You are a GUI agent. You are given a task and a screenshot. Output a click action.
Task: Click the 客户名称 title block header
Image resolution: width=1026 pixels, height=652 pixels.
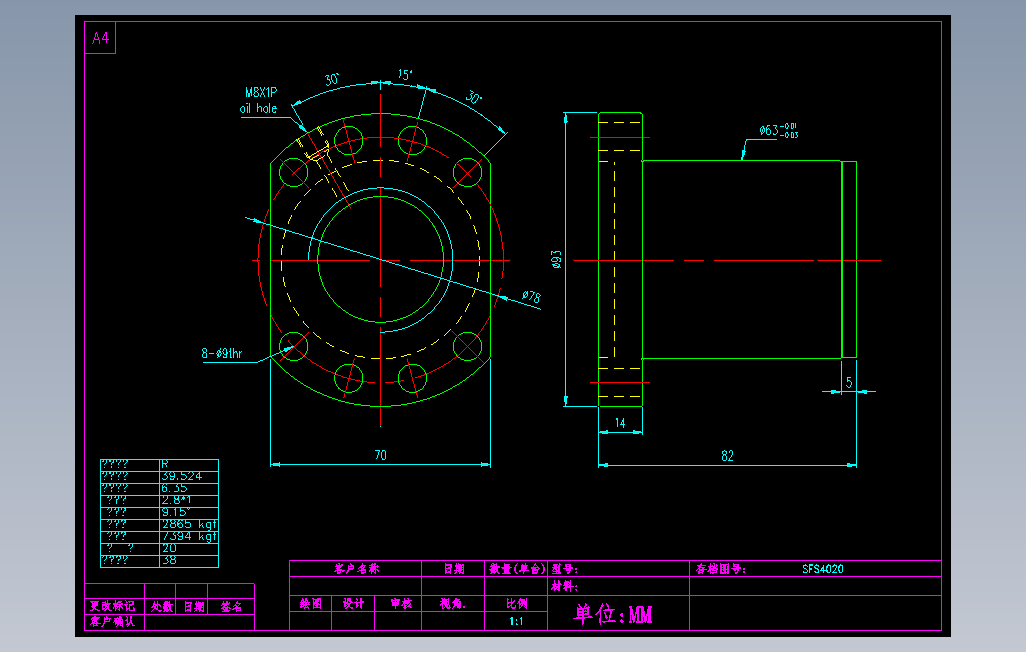[356, 568]
